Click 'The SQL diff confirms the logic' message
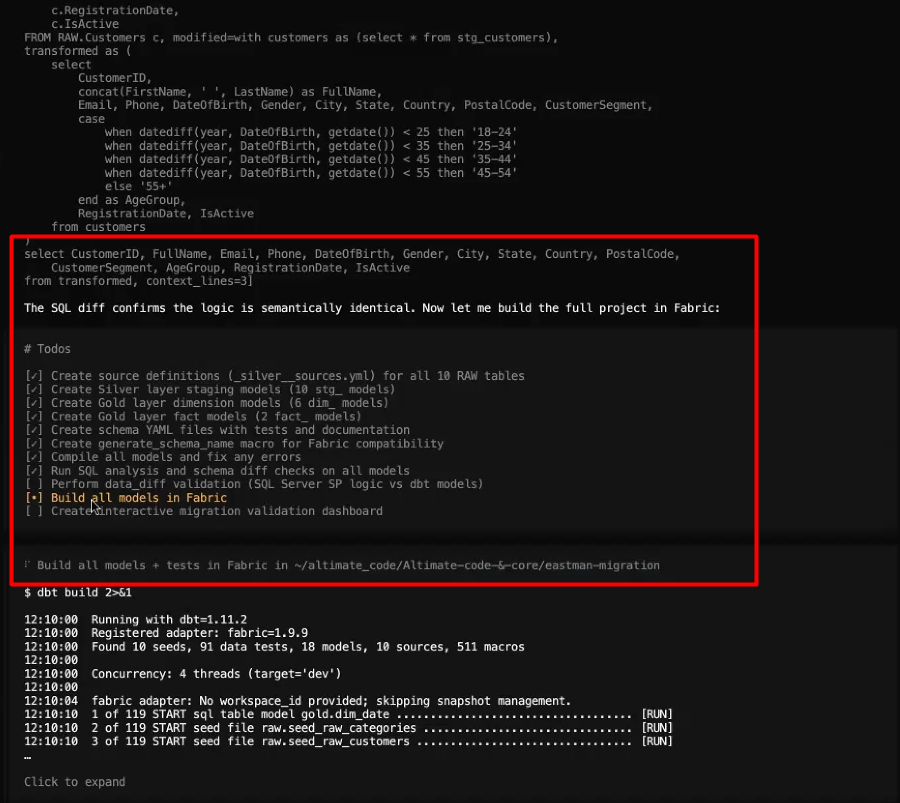 pos(372,308)
